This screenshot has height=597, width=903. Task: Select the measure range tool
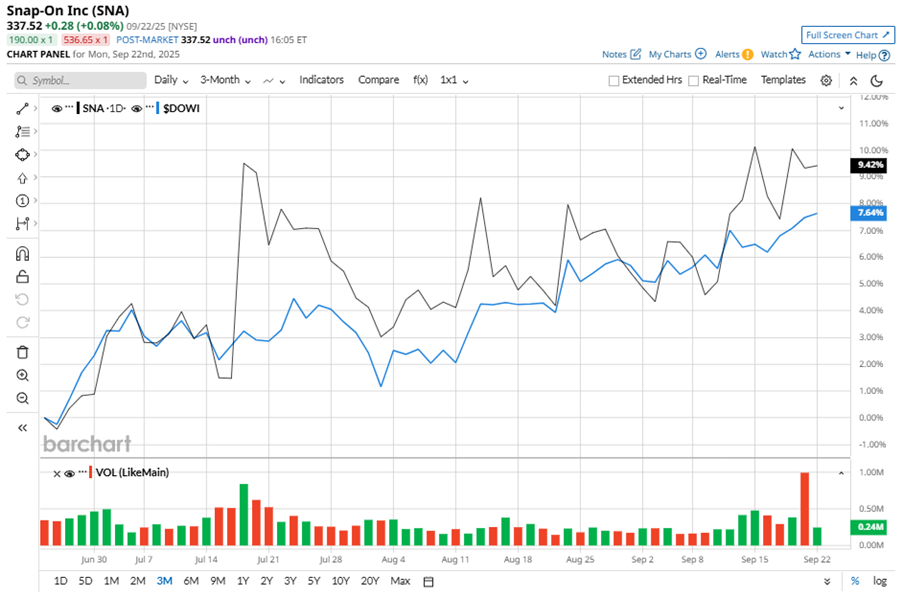point(22,223)
